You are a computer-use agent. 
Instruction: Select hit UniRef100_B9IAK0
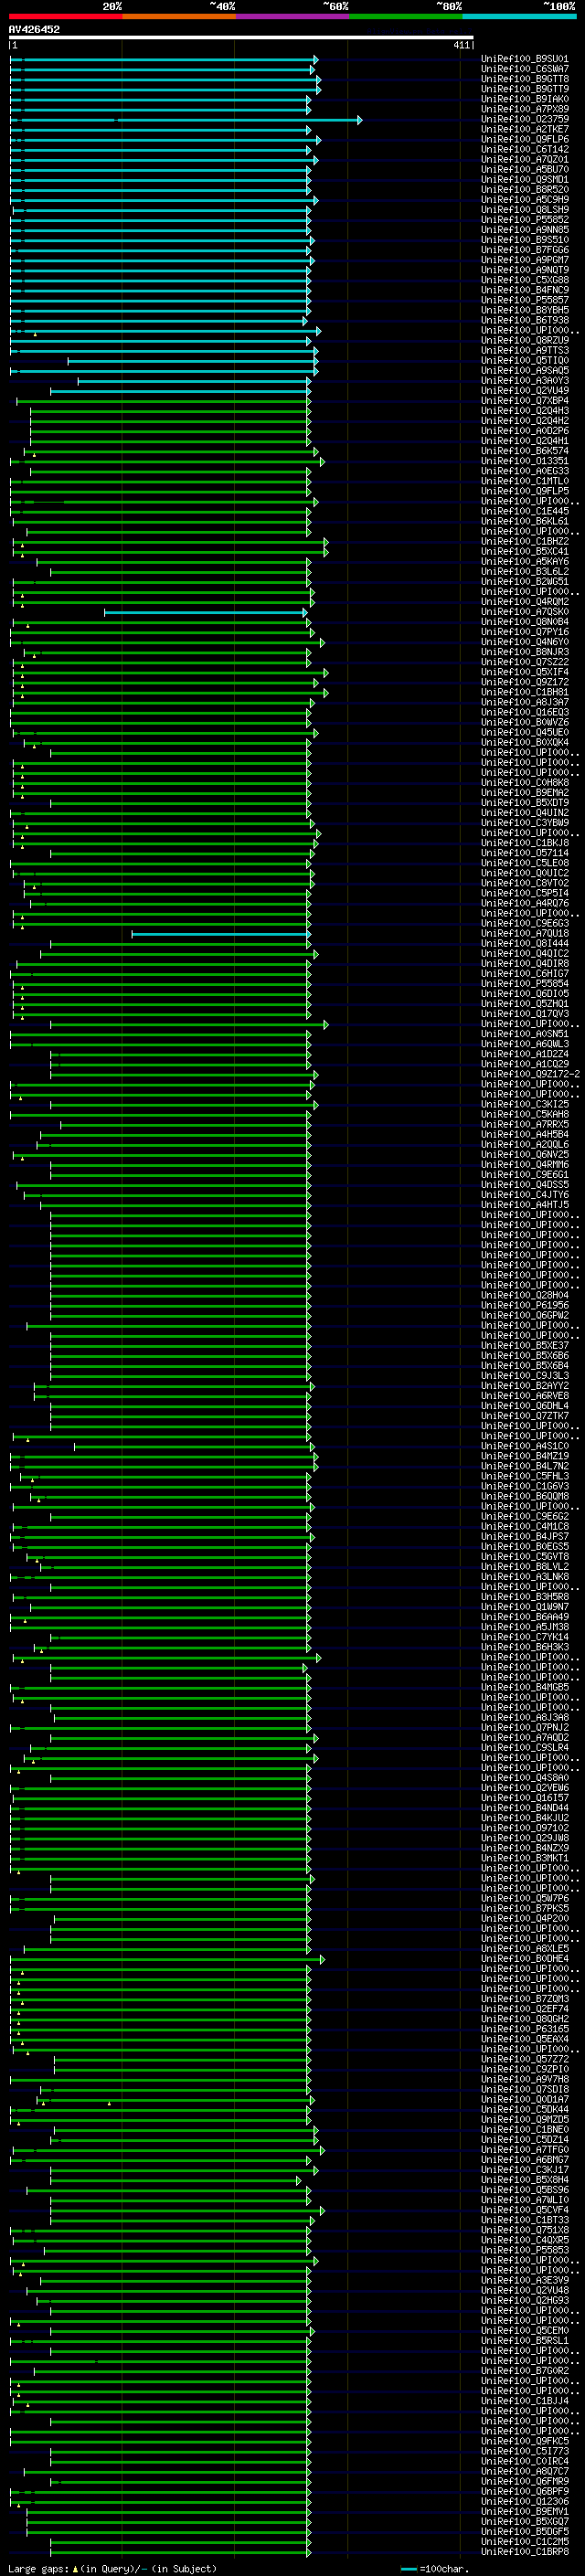point(525,99)
